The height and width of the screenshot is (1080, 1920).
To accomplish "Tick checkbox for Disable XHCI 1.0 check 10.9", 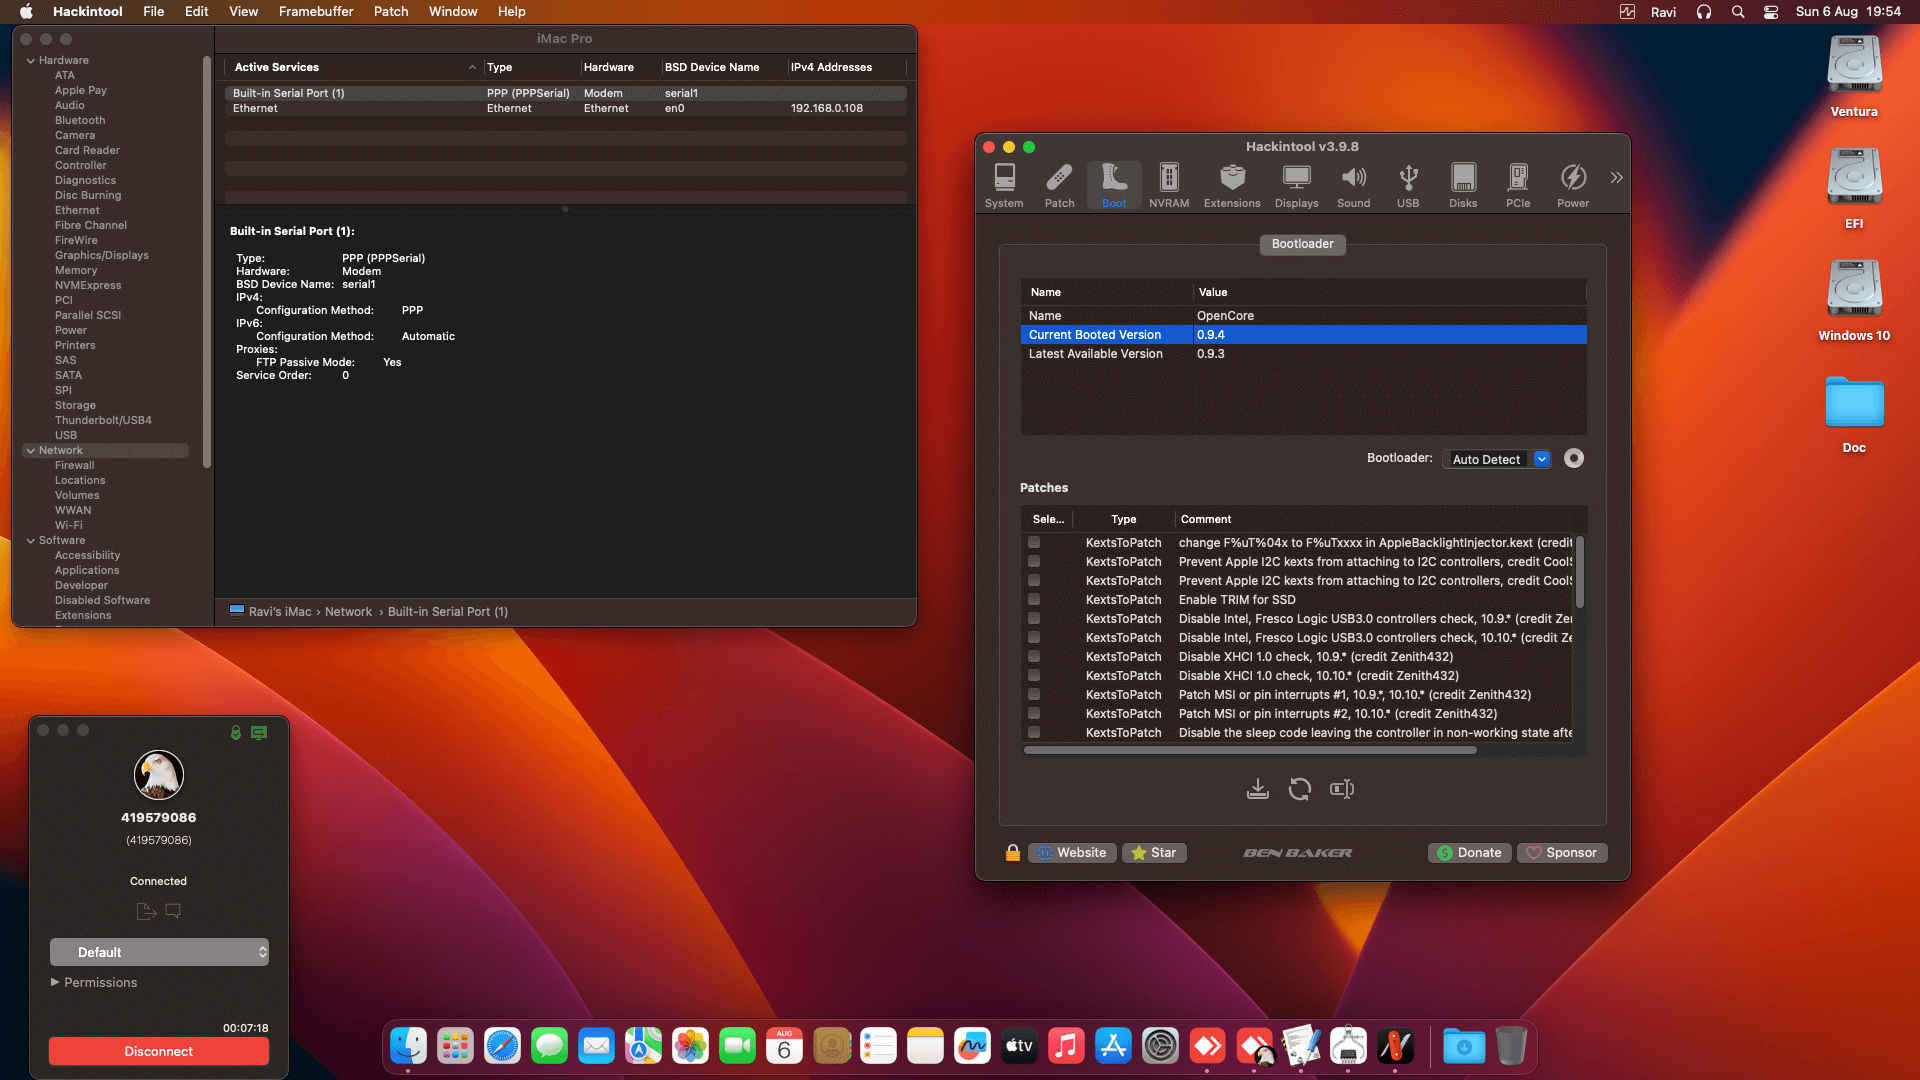I will (x=1034, y=657).
